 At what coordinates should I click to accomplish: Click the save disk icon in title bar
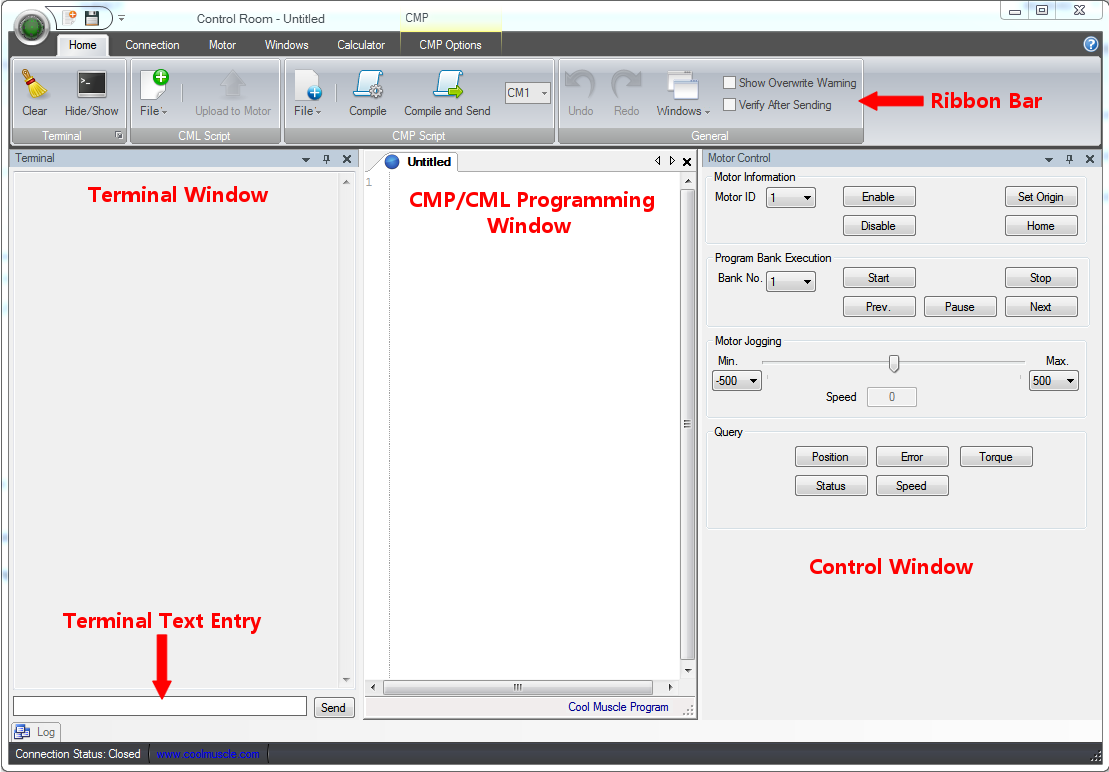coord(92,18)
